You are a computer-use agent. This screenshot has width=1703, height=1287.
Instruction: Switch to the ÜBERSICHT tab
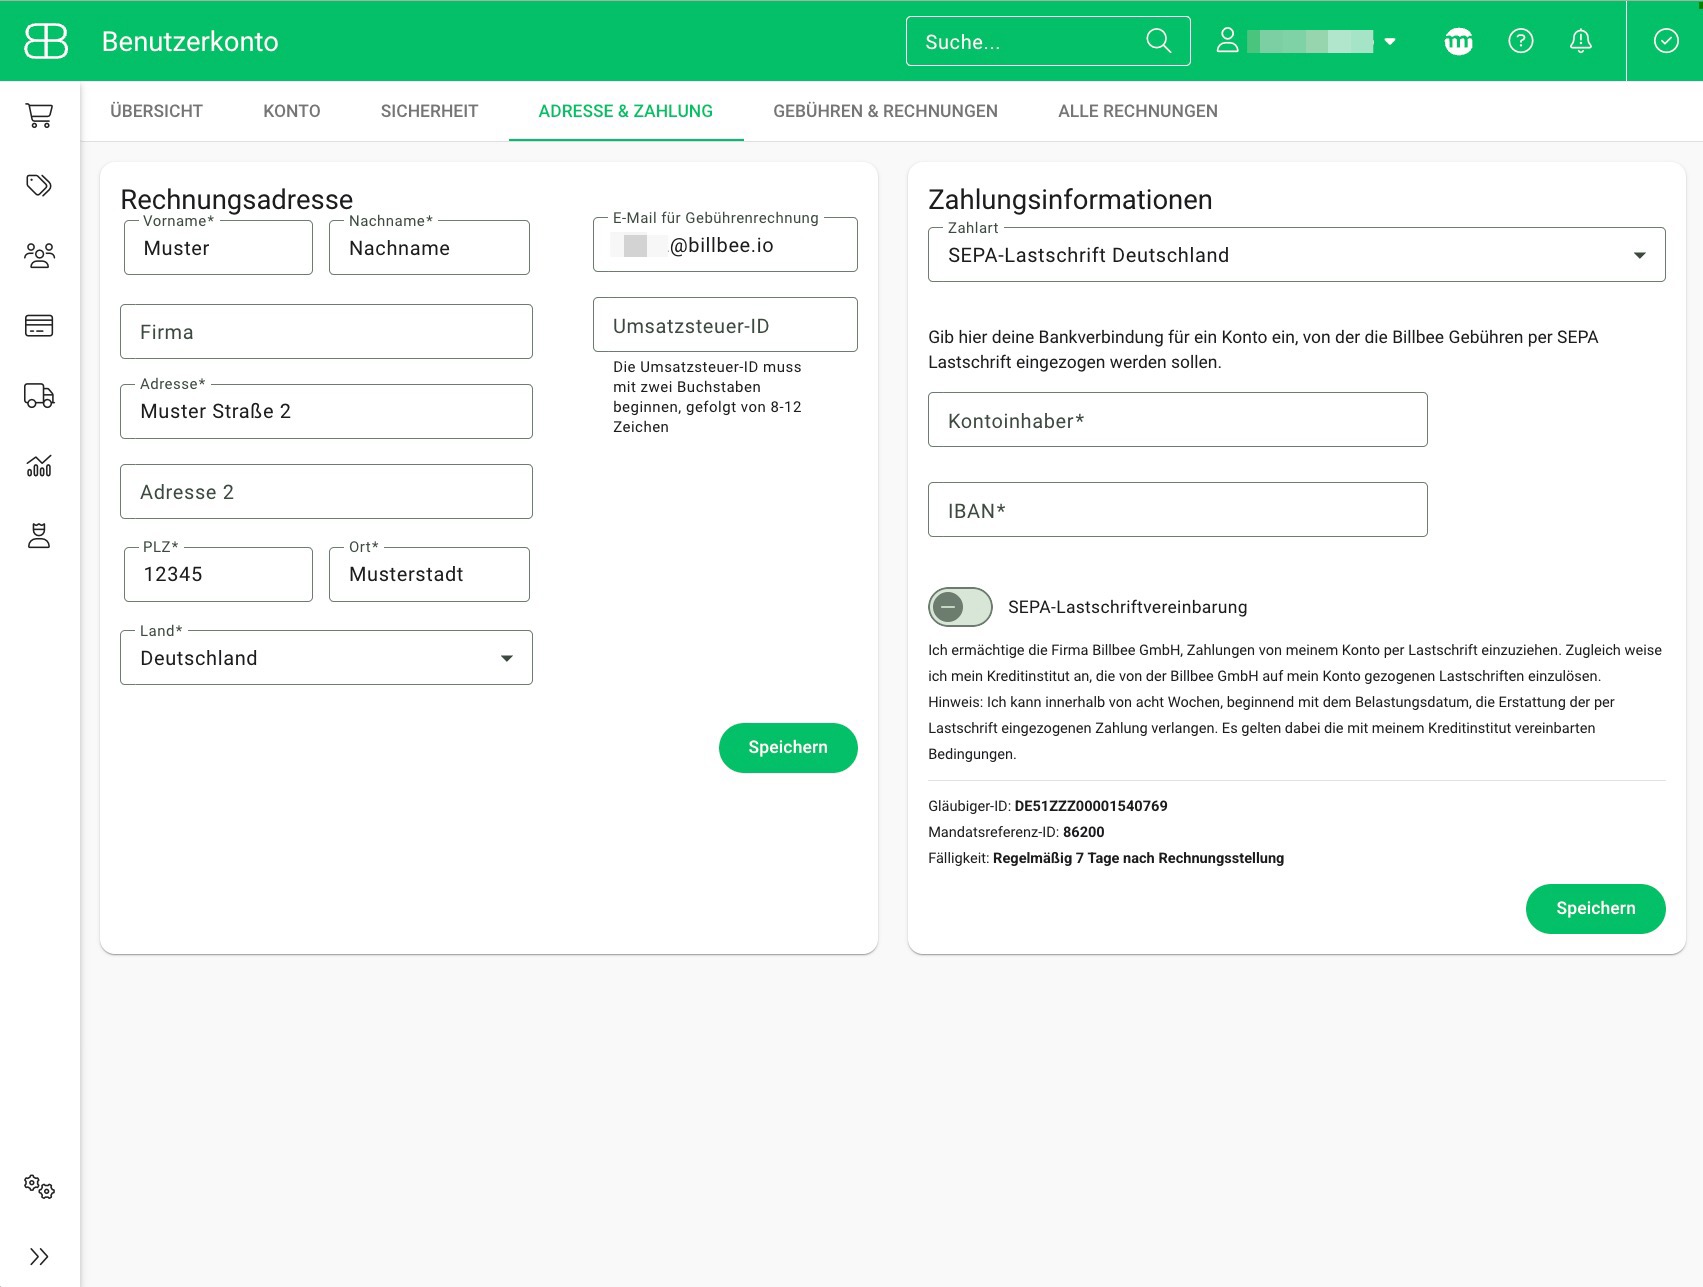click(x=156, y=111)
